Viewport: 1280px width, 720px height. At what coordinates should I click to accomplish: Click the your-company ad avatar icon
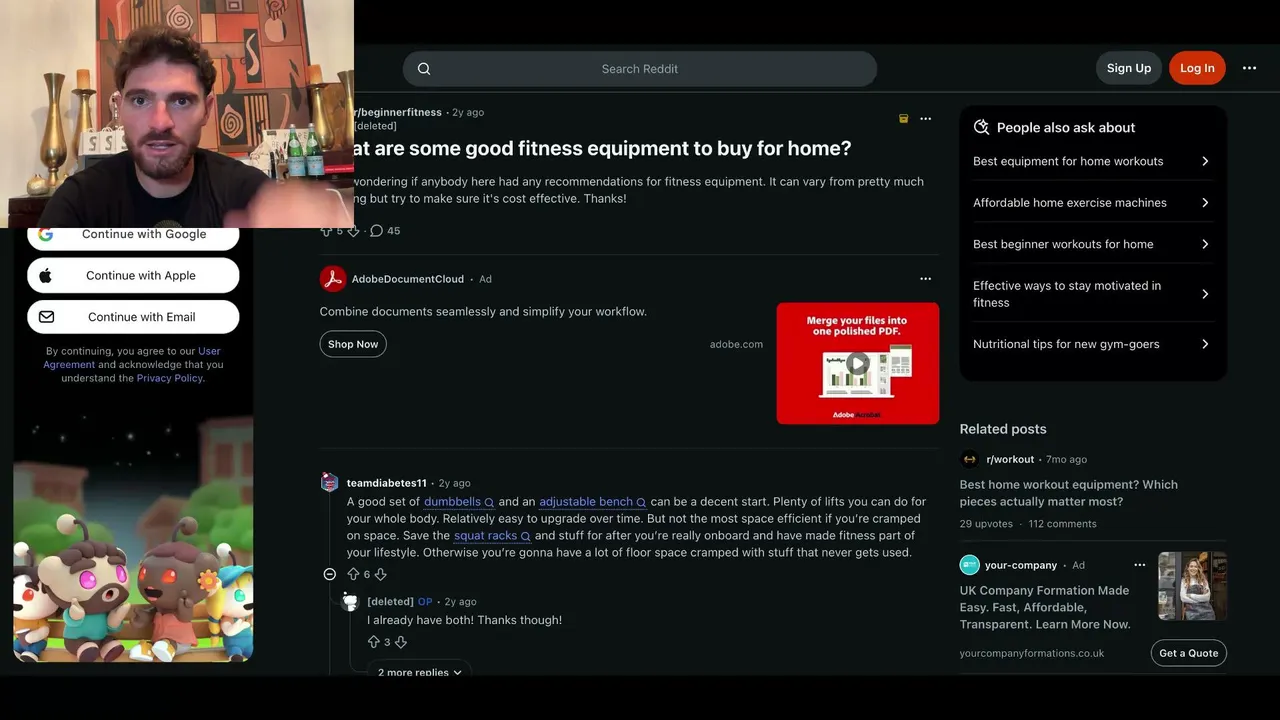969,565
